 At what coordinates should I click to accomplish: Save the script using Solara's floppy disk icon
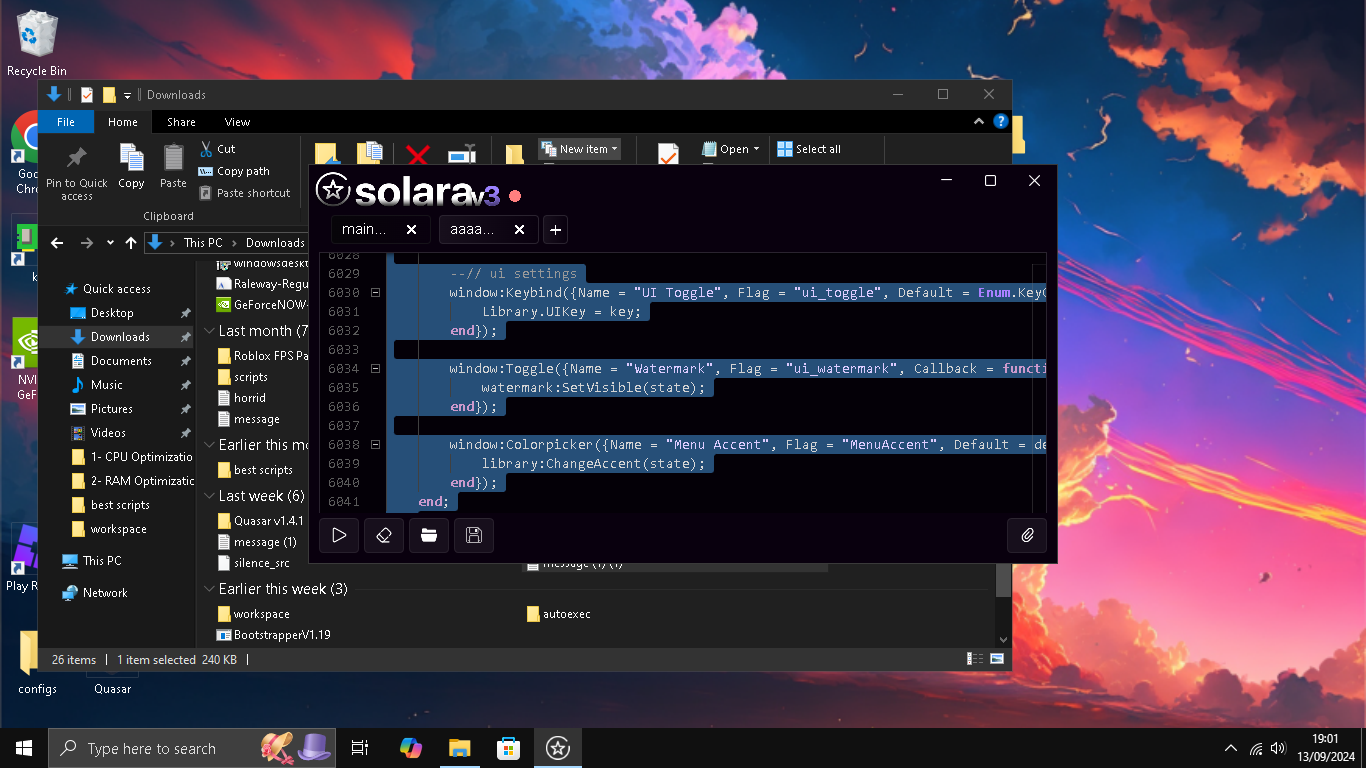click(x=474, y=535)
